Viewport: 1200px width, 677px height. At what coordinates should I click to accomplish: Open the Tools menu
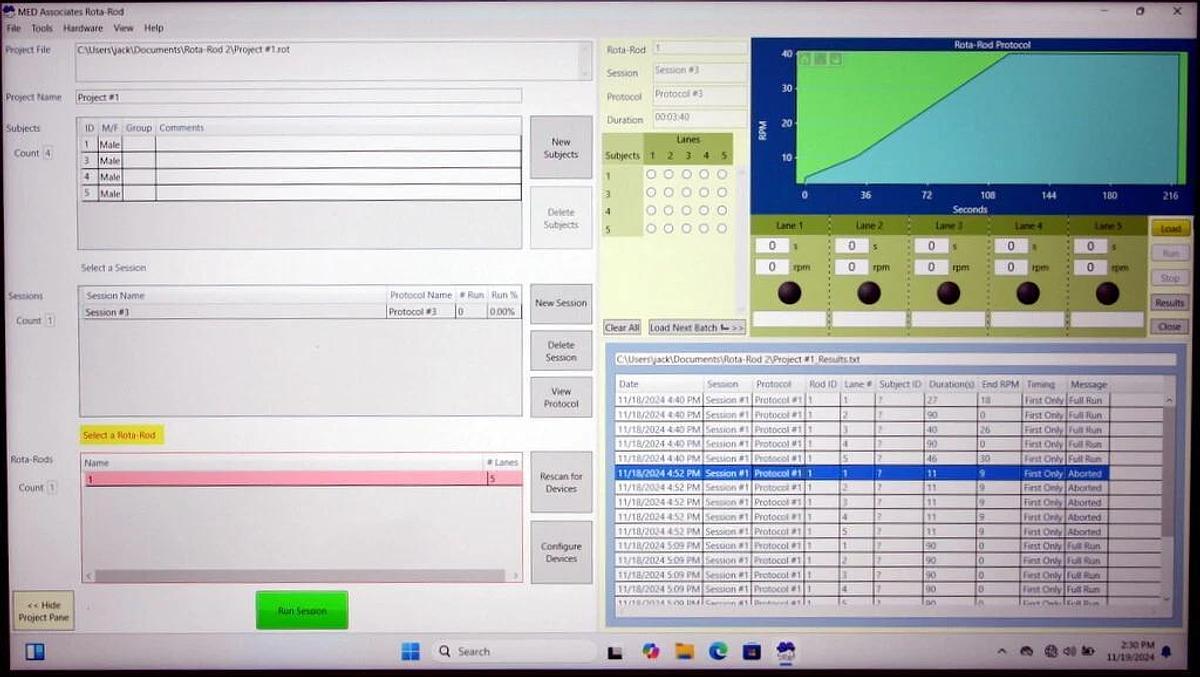point(42,28)
